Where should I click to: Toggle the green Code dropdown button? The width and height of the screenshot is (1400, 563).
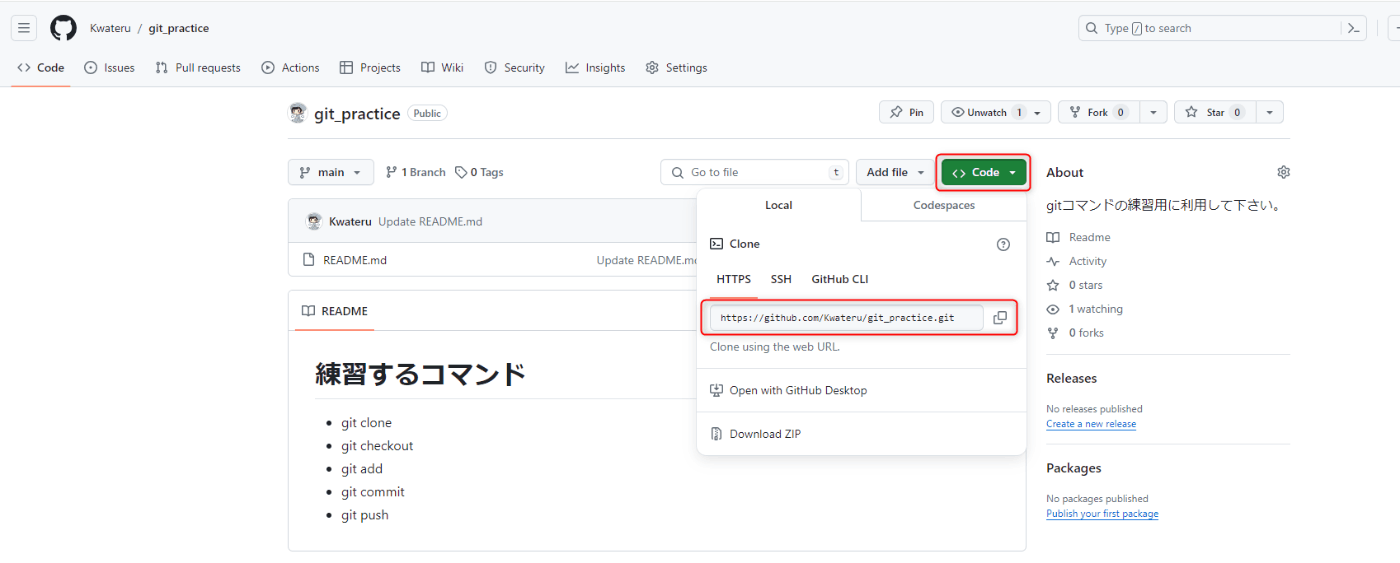click(x=984, y=172)
